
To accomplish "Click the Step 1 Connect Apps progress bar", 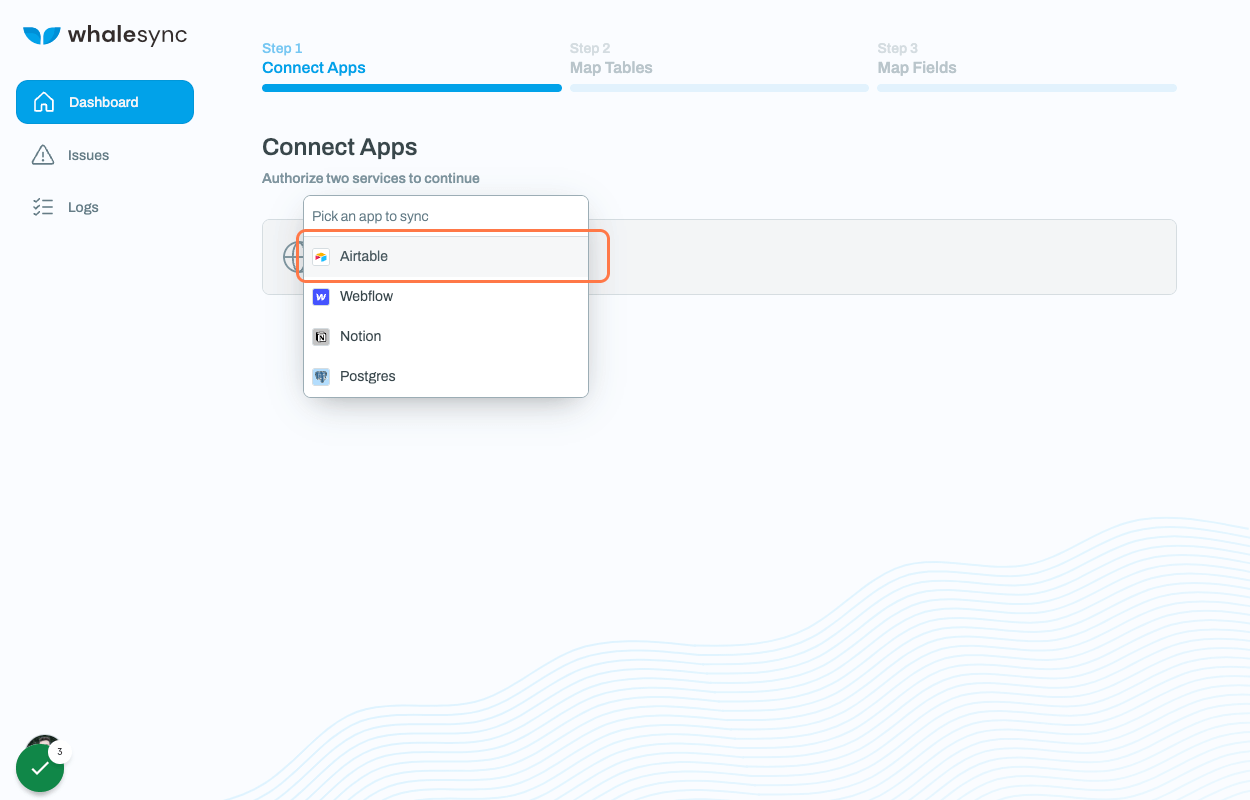I will click(411, 88).
